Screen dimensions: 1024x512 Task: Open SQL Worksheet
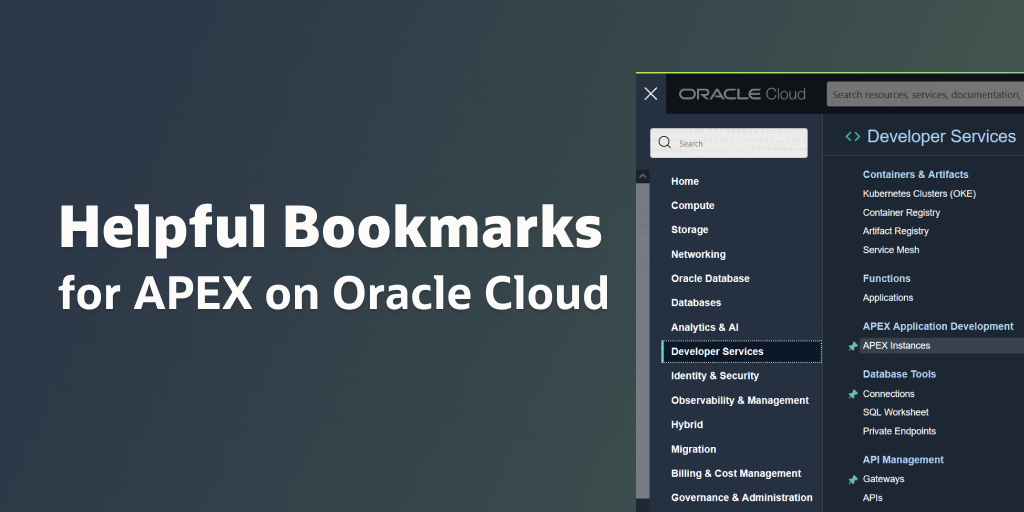point(895,412)
